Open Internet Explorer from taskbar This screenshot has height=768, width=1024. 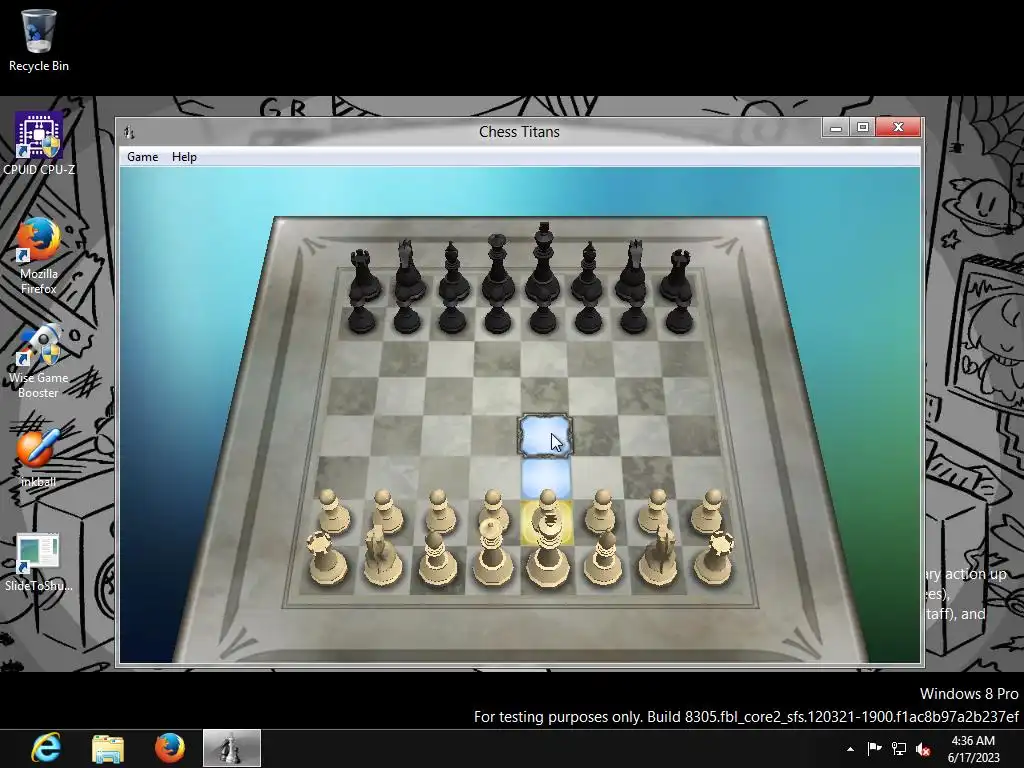coord(46,748)
